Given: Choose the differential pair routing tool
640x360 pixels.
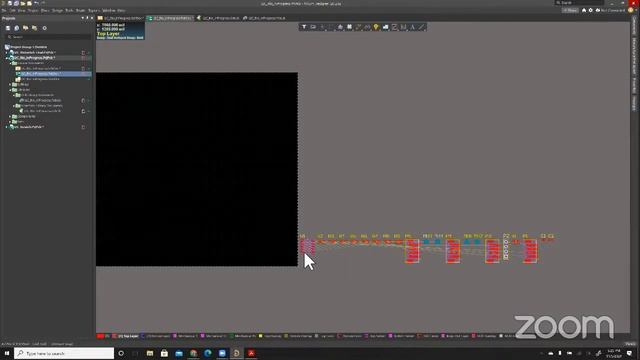Looking at the screenshot, I should (x=367, y=27).
